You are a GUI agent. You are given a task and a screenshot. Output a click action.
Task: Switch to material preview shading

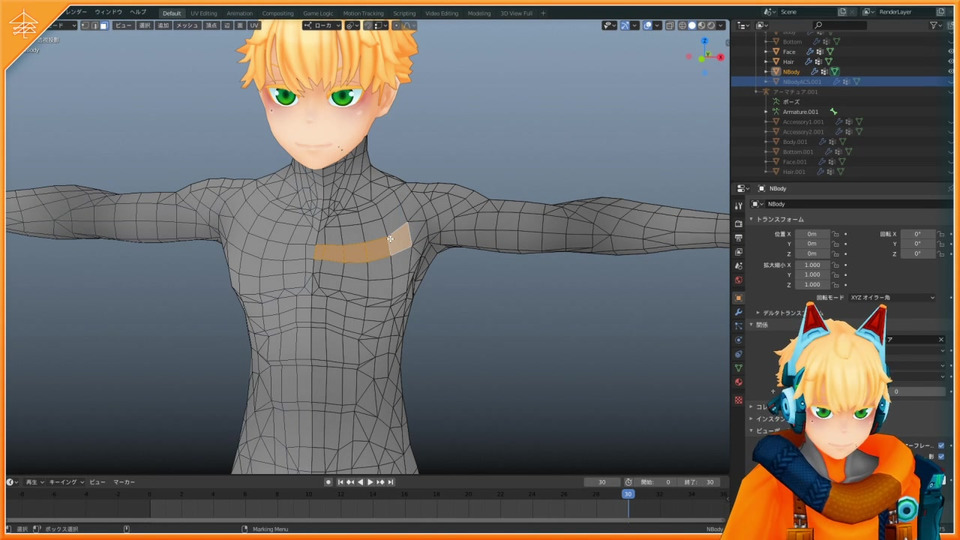[x=702, y=26]
